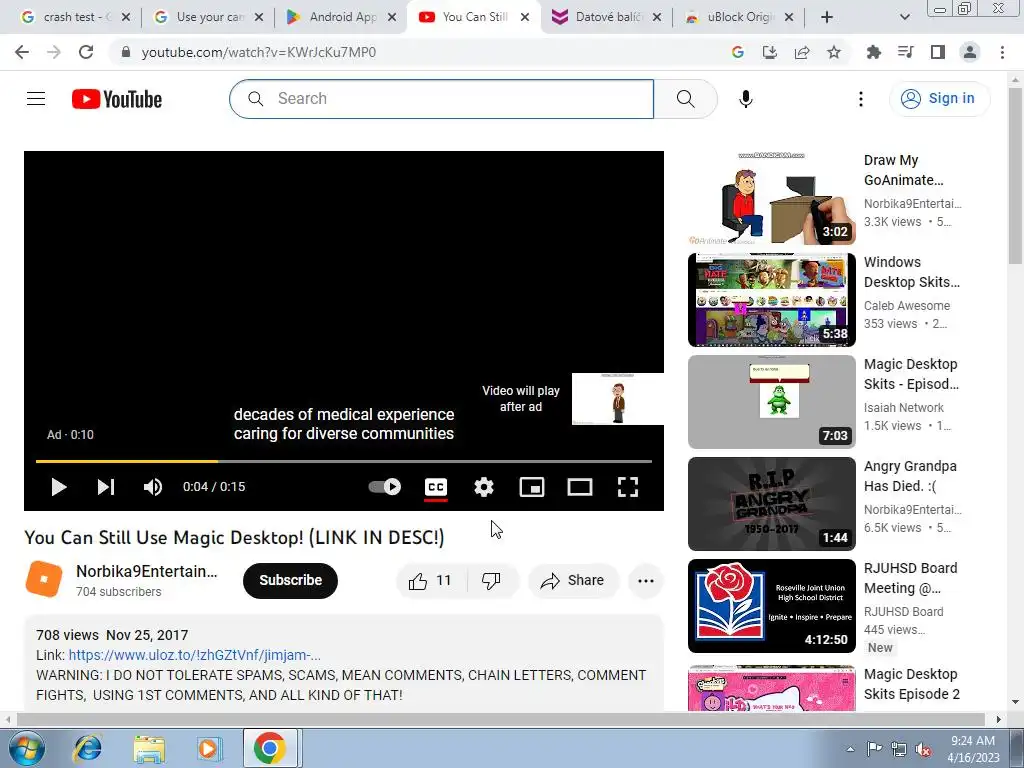Image resolution: width=1024 pixels, height=768 pixels.
Task: Play the video with the play button
Action: coord(59,487)
